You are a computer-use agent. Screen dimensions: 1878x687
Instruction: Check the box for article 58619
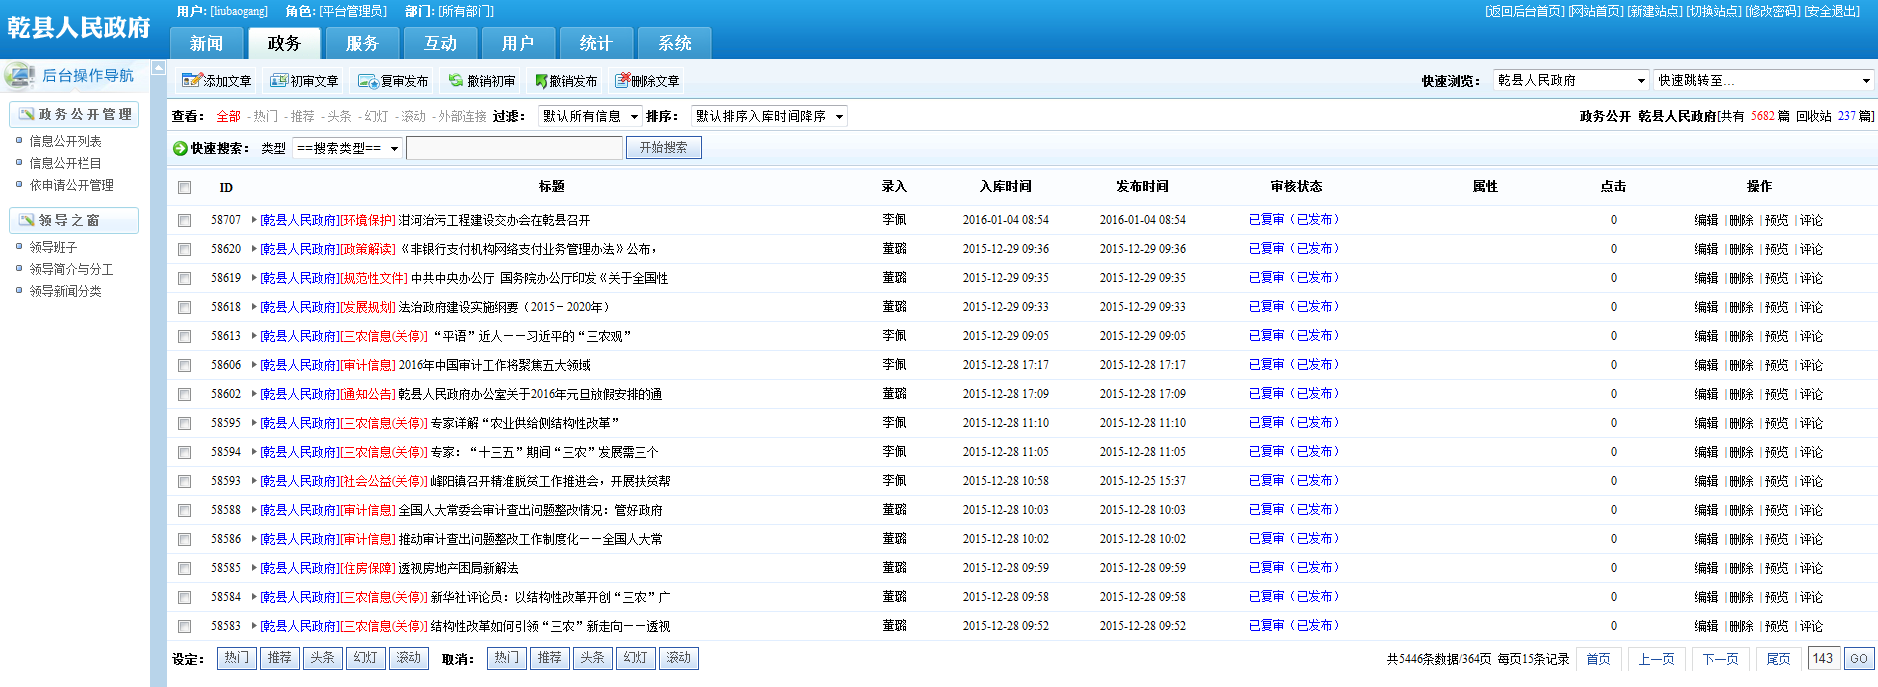(184, 278)
